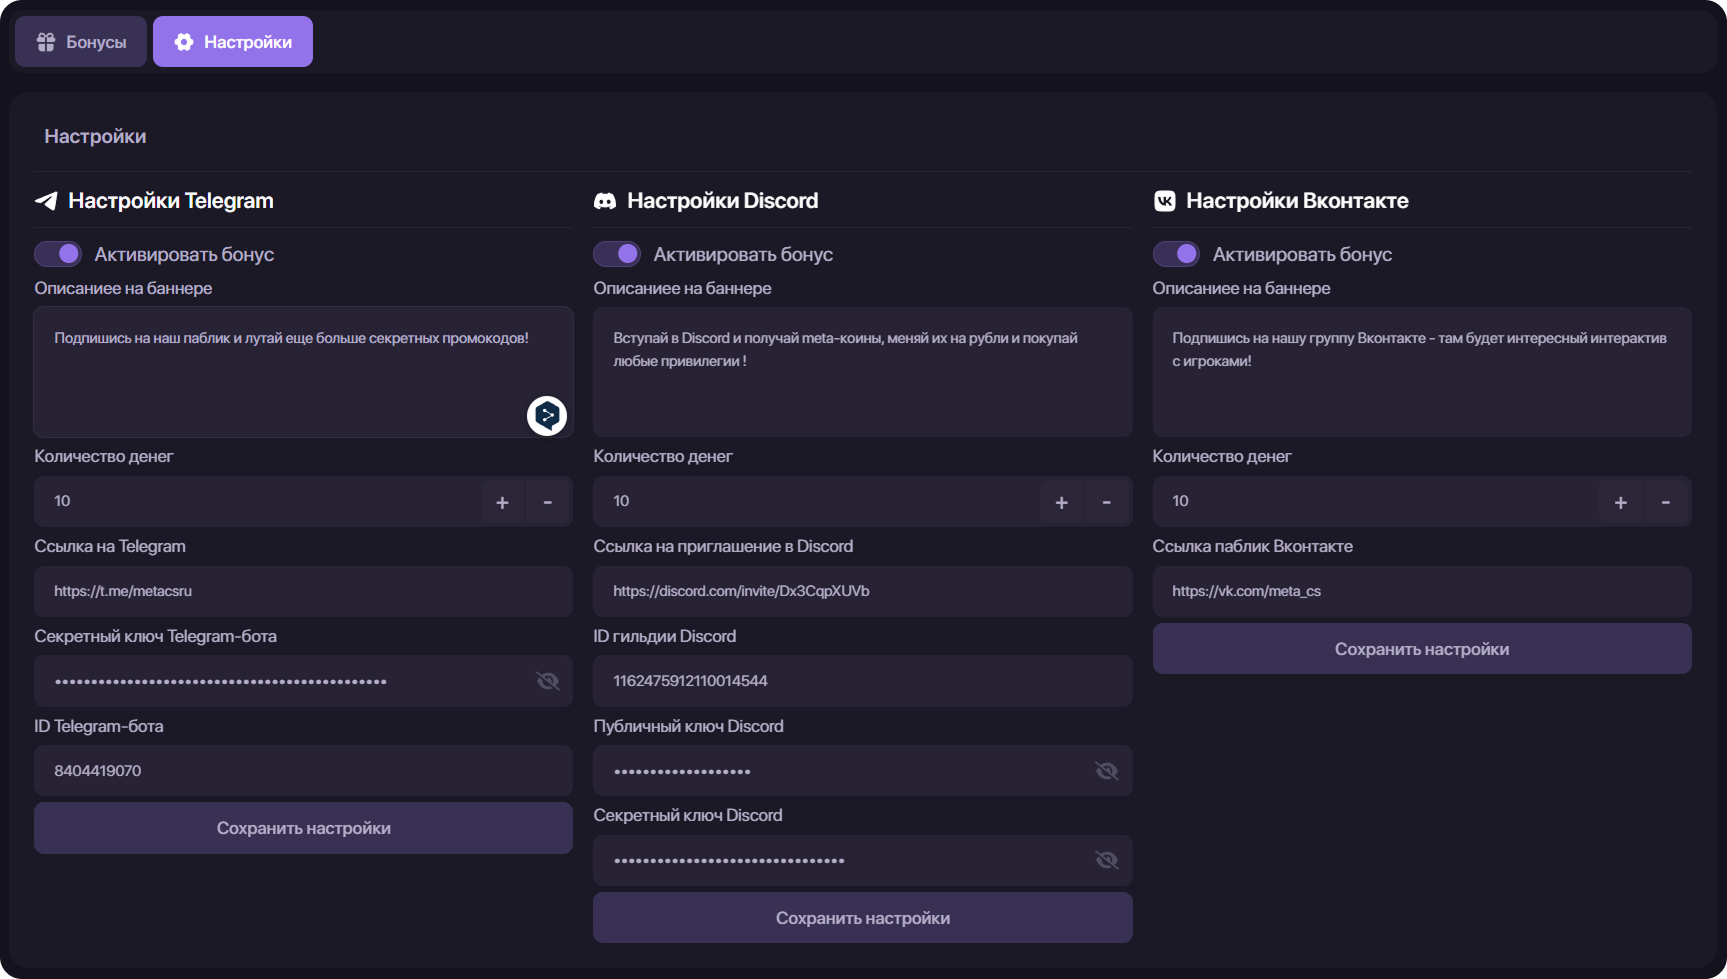The image size is (1727, 979).
Task: Toggle Telegram bonus activation switch
Action: point(58,254)
